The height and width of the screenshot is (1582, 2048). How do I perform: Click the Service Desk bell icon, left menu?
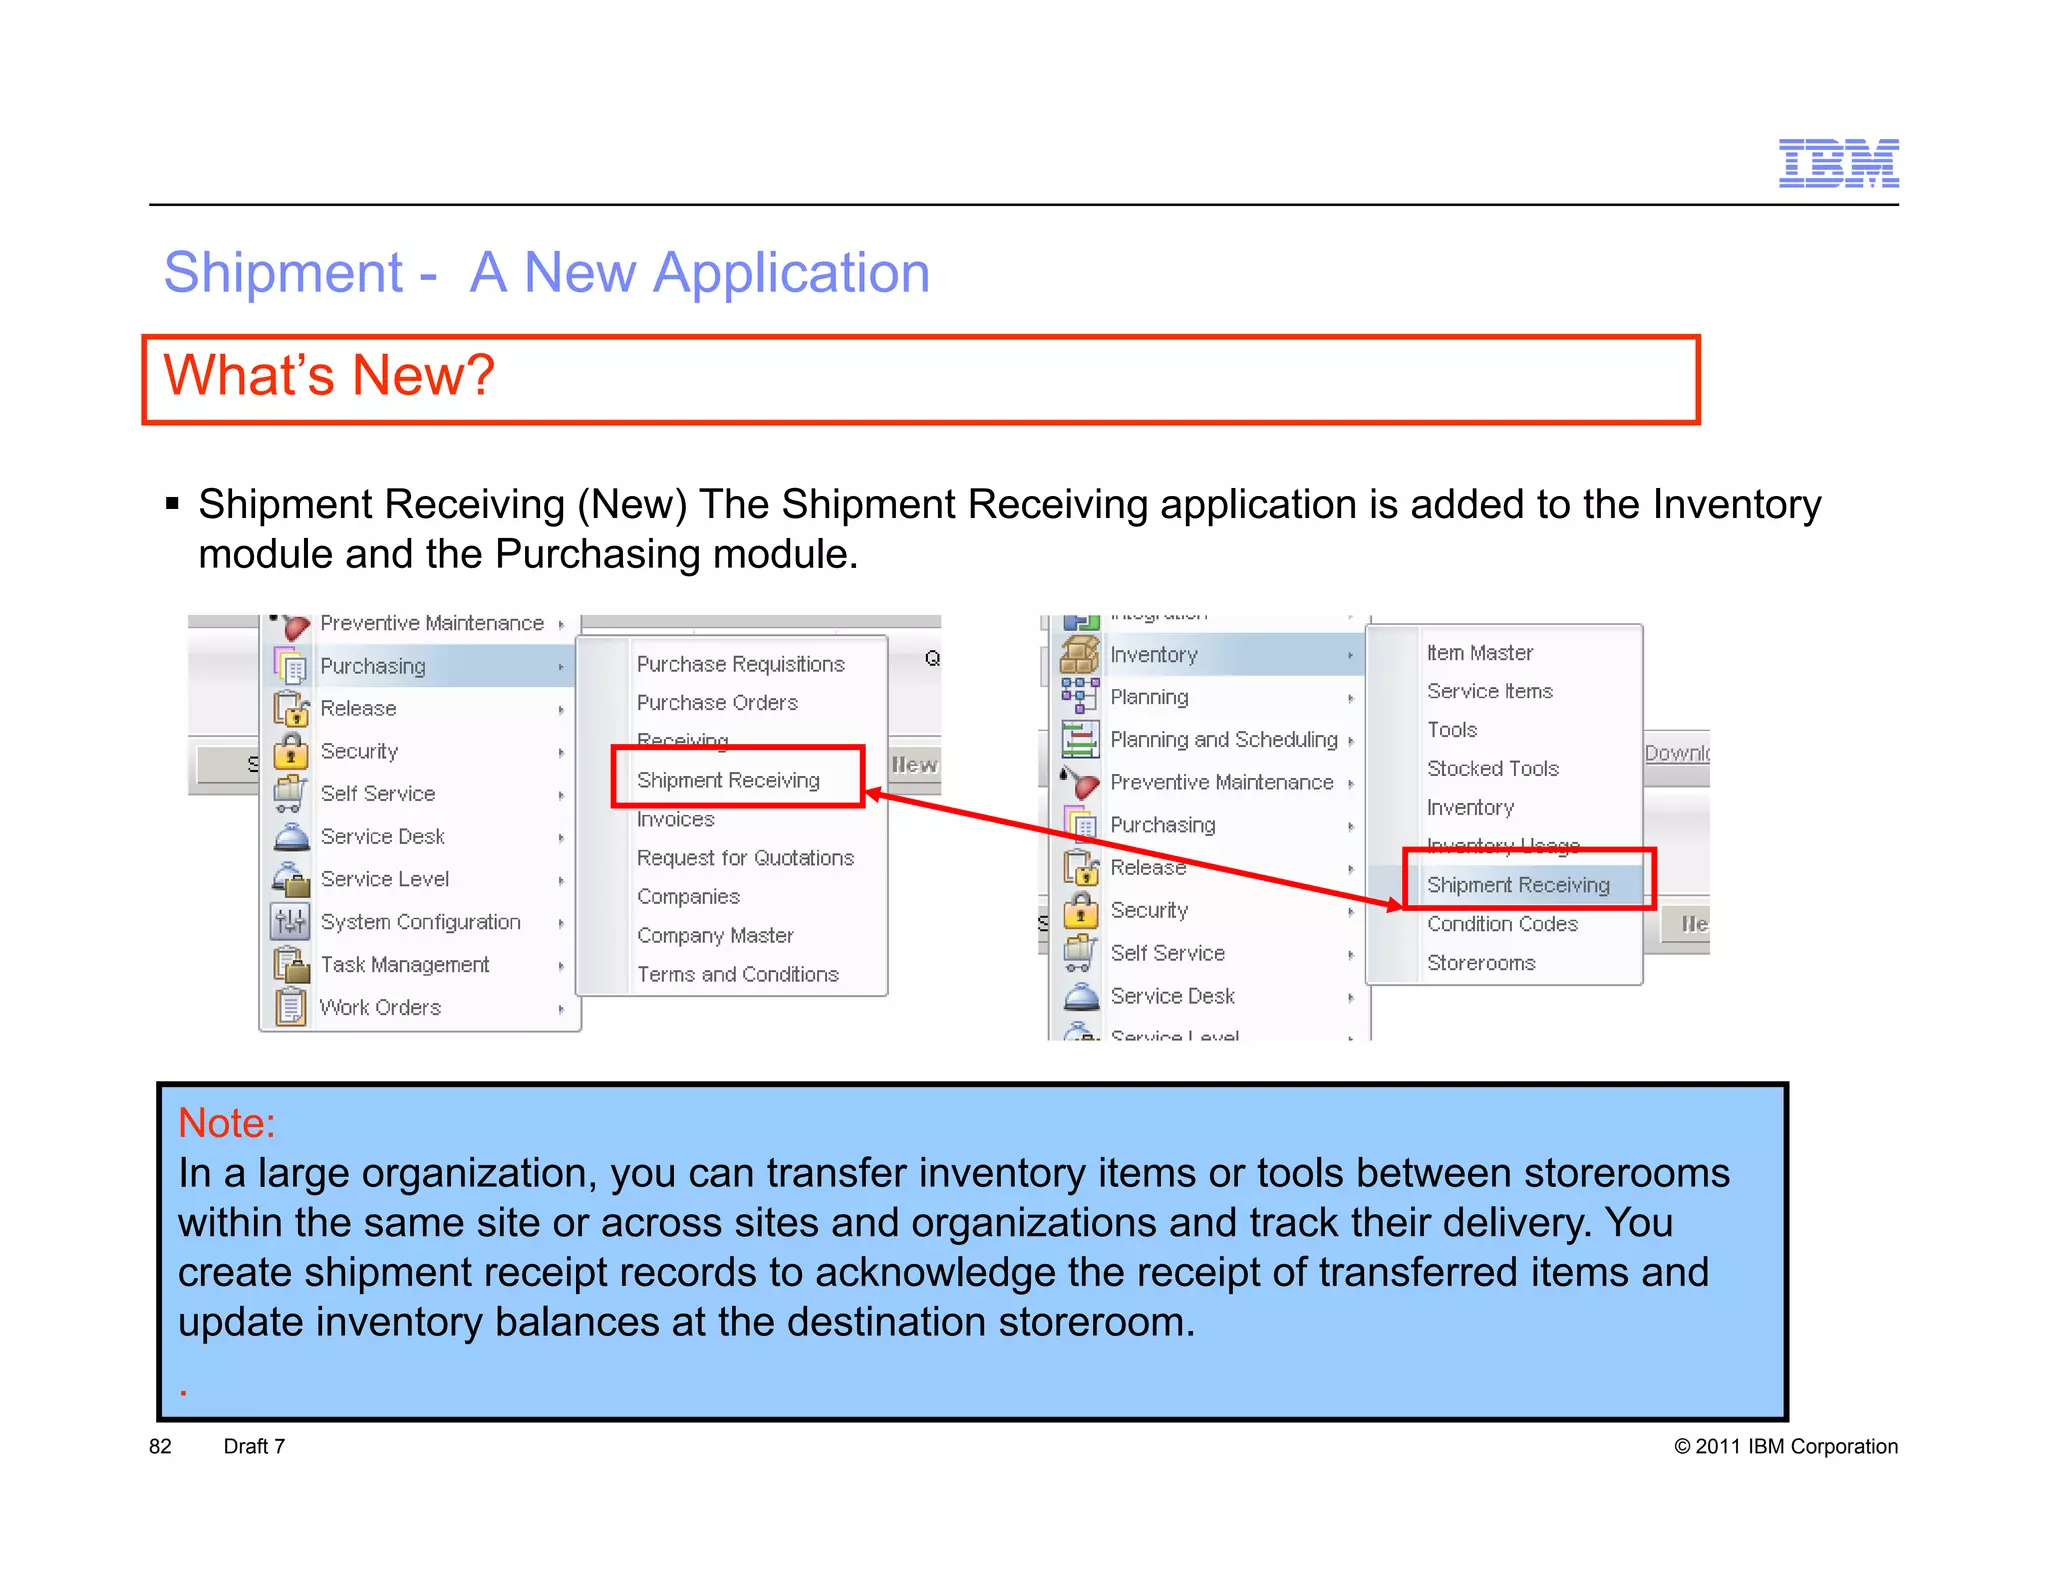click(x=291, y=836)
